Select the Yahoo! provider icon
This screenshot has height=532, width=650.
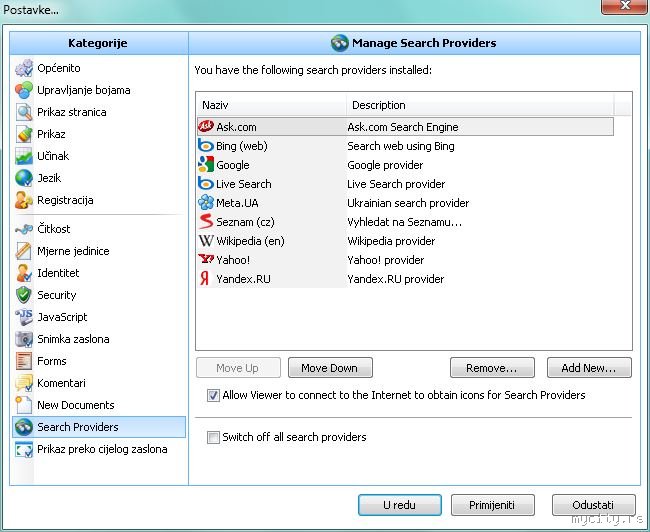point(206,260)
